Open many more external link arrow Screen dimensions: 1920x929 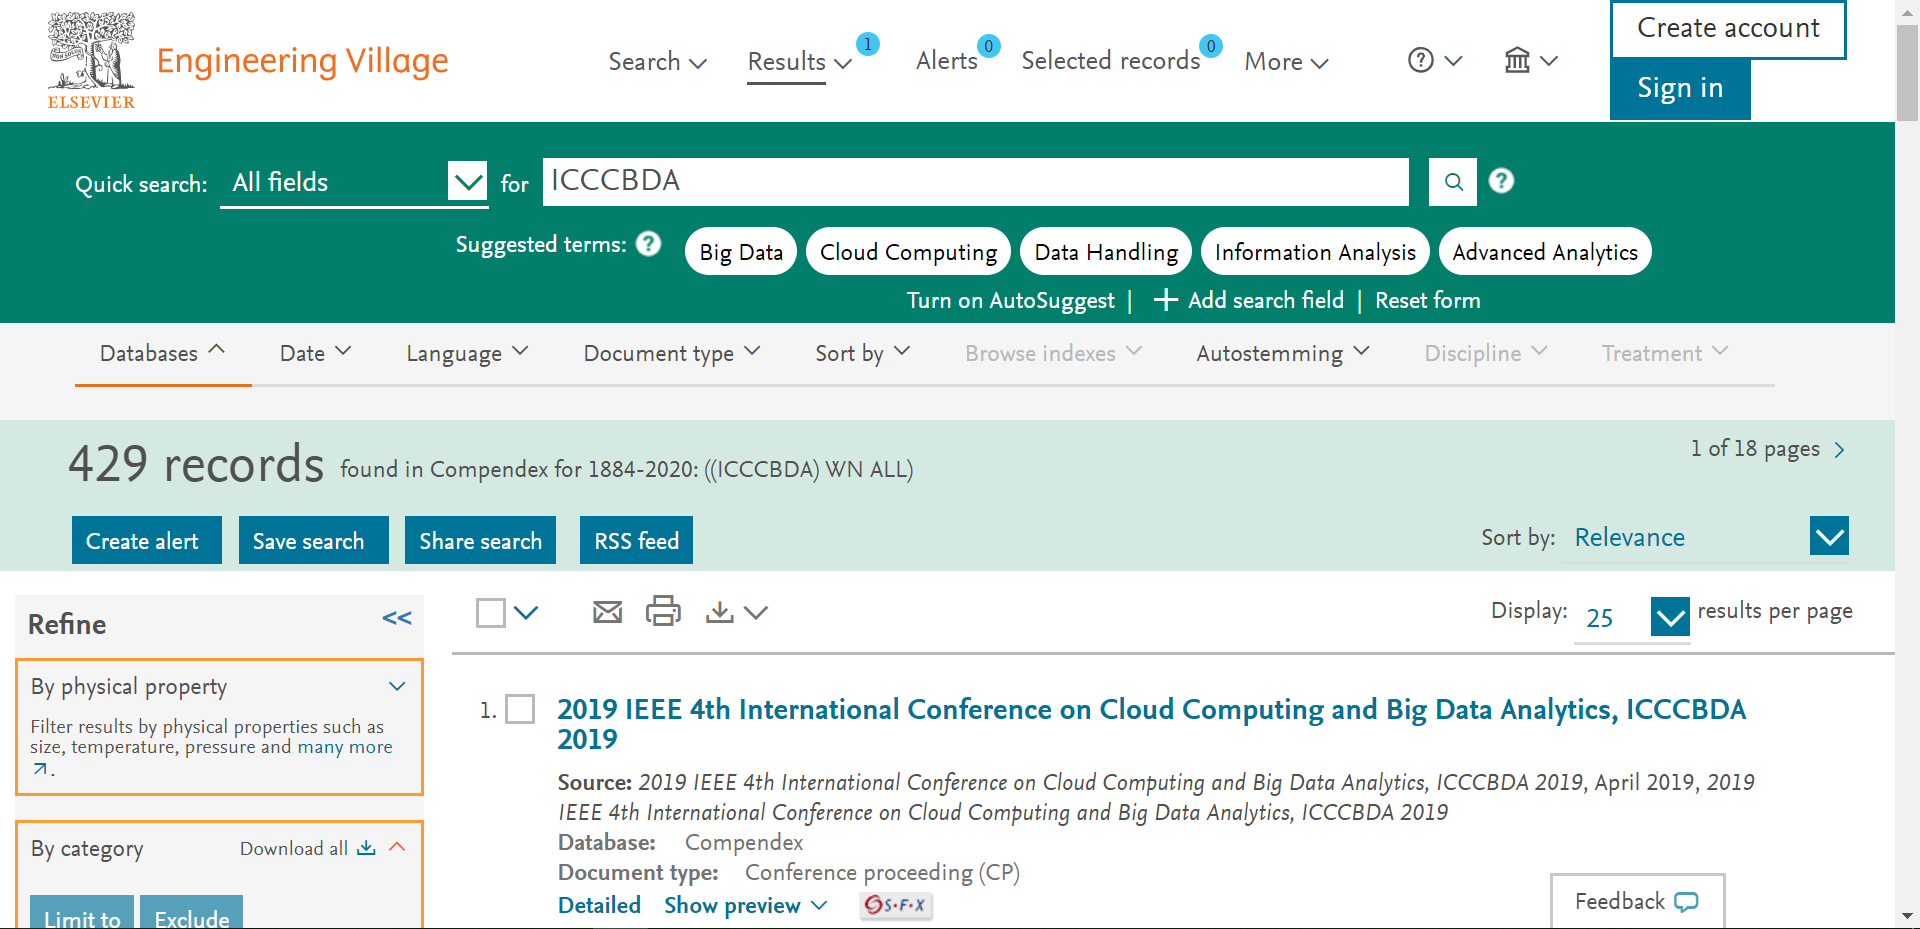pyautogui.click(x=40, y=769)
